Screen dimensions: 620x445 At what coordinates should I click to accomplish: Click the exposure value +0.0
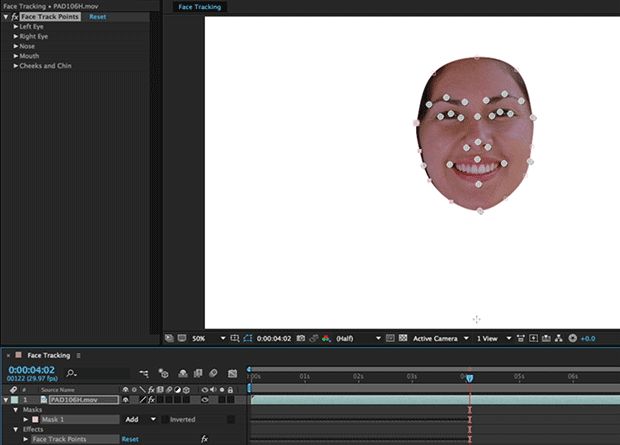tap(588, 339)
